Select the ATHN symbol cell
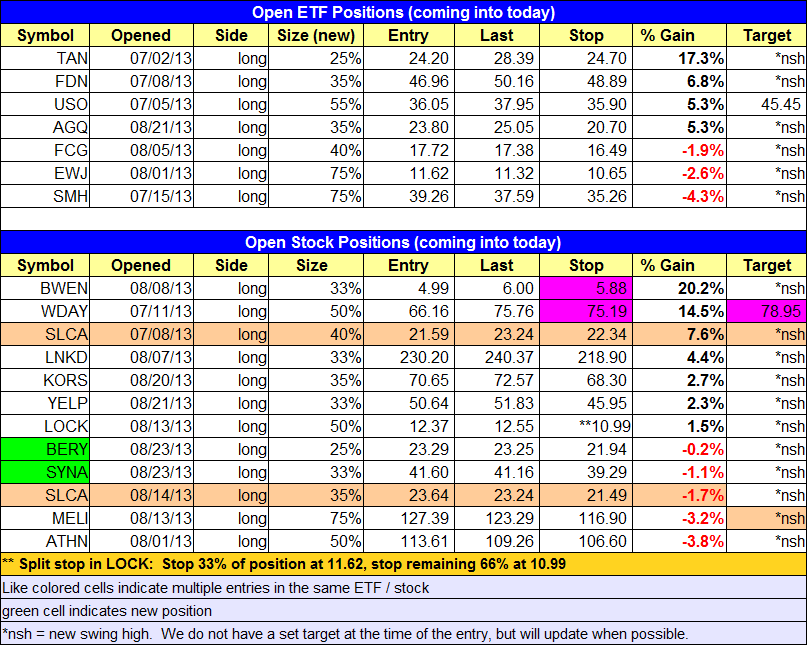Image resolution: width=812 pixels, height=670 pixels. point(45,541)
